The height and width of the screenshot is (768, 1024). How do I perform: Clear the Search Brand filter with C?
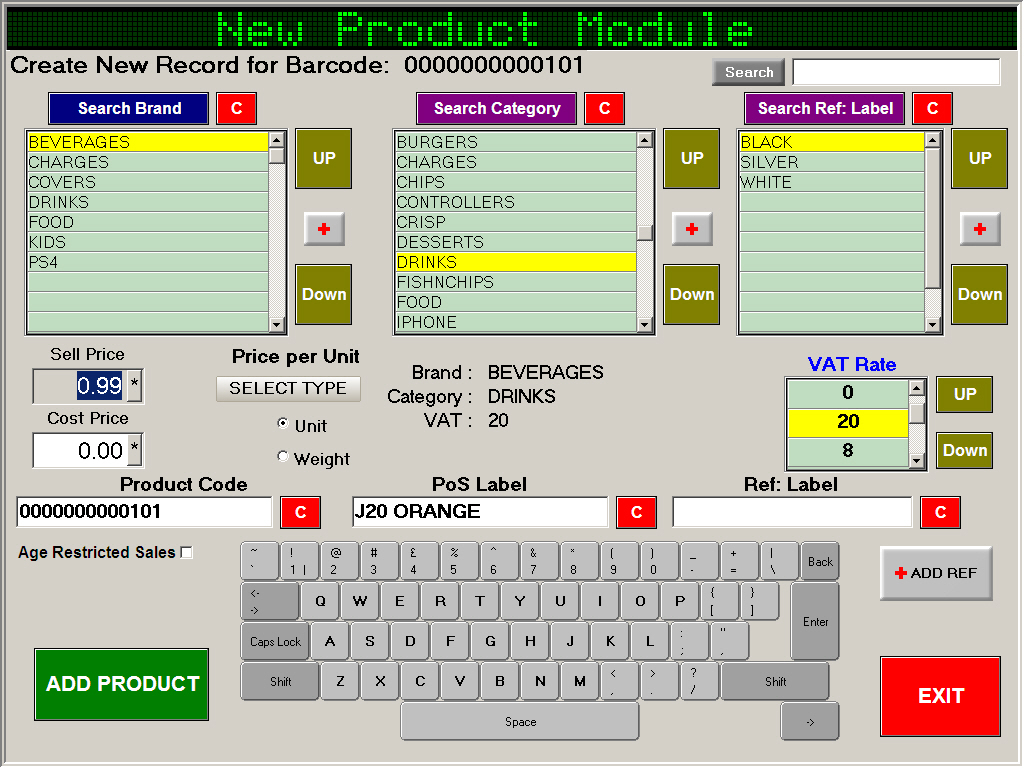[237, 108]
